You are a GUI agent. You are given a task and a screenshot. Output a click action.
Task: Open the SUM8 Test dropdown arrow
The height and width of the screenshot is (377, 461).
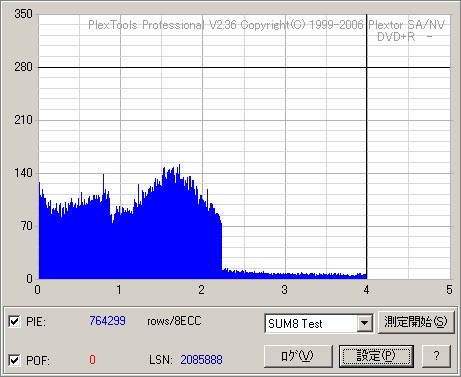click(364, 323)
